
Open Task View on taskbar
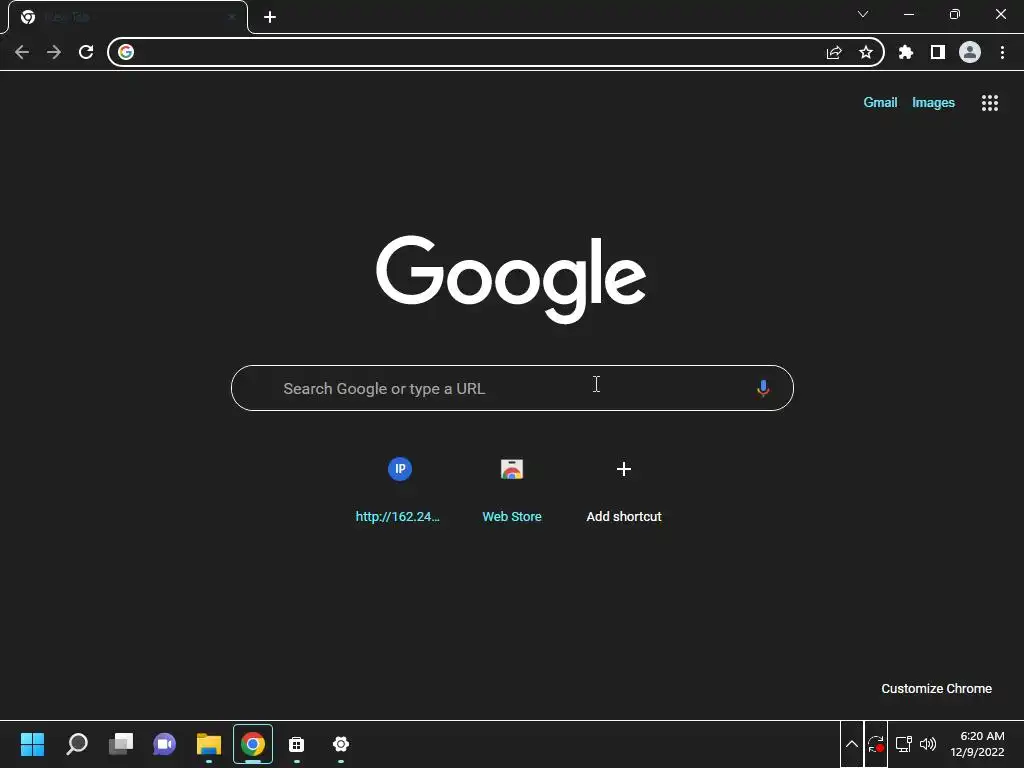pyautogui.click(x=121, y=744)
